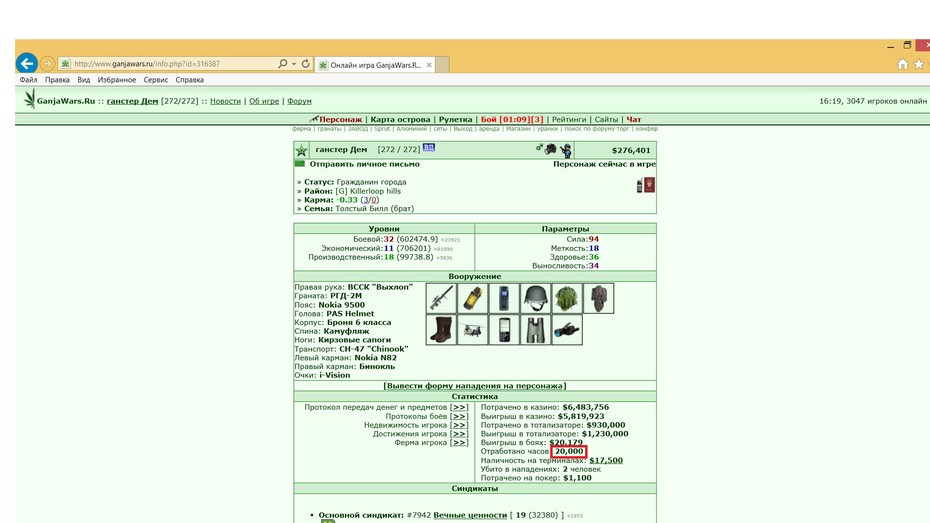930x523 pixels.
Task: Click Вывести форму нападения на персонажа
Action: [474, 385]
